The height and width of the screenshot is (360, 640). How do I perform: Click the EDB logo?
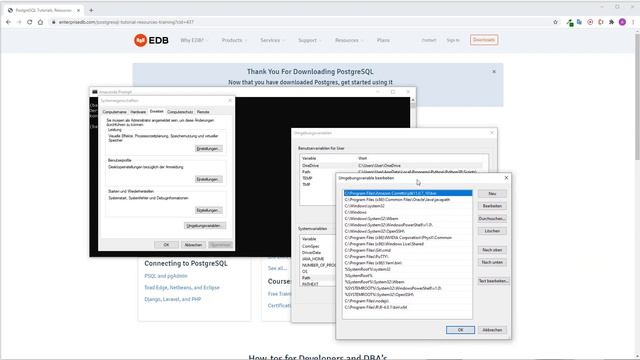click(151, 40)
